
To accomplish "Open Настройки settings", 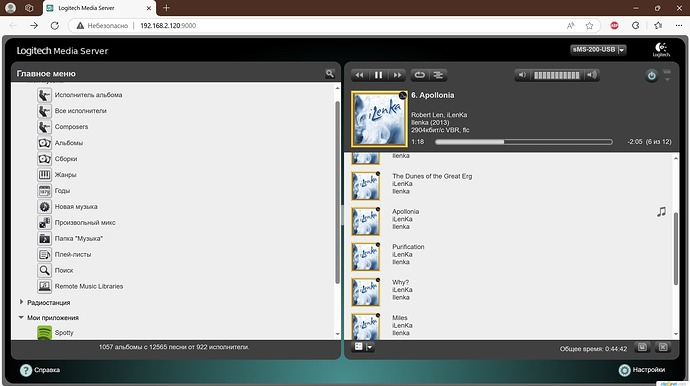I will coord(642,370).
